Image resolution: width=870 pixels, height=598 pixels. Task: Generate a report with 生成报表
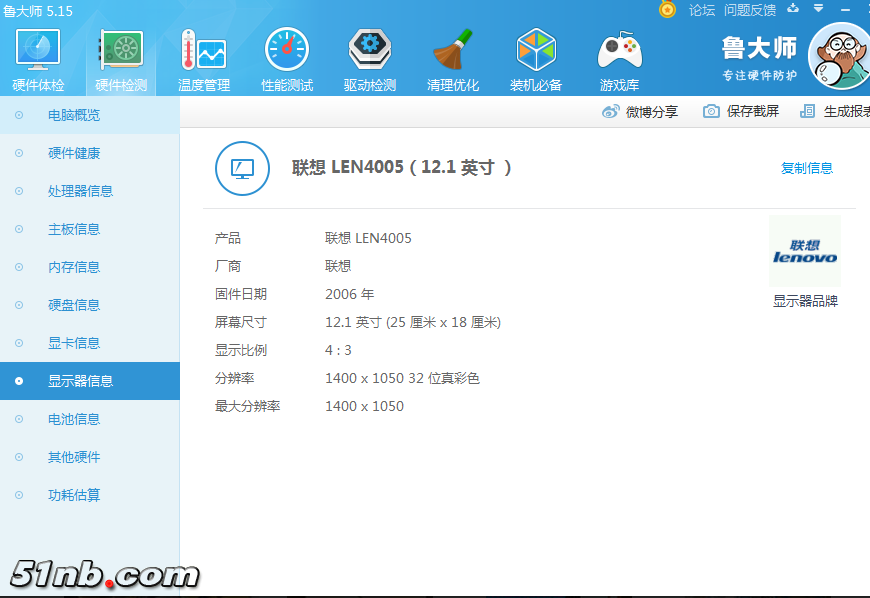click(834, 112)
